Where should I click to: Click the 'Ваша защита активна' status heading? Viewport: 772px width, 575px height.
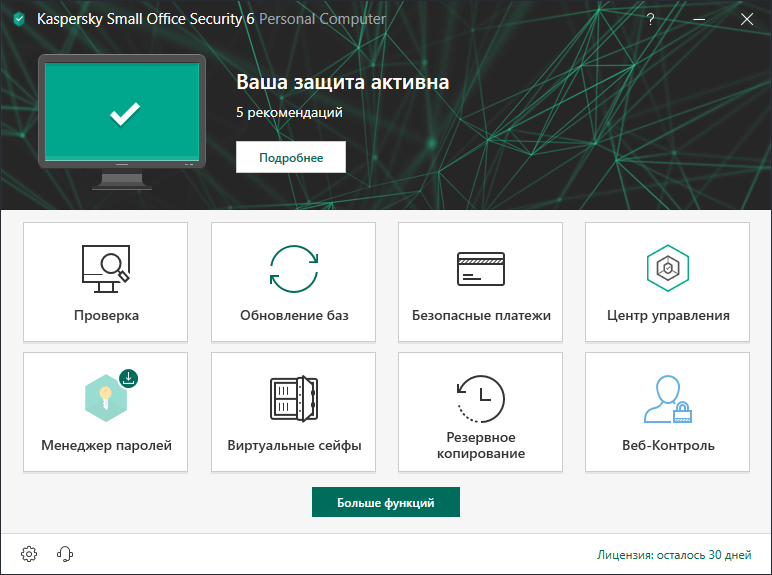pos(343,82)
